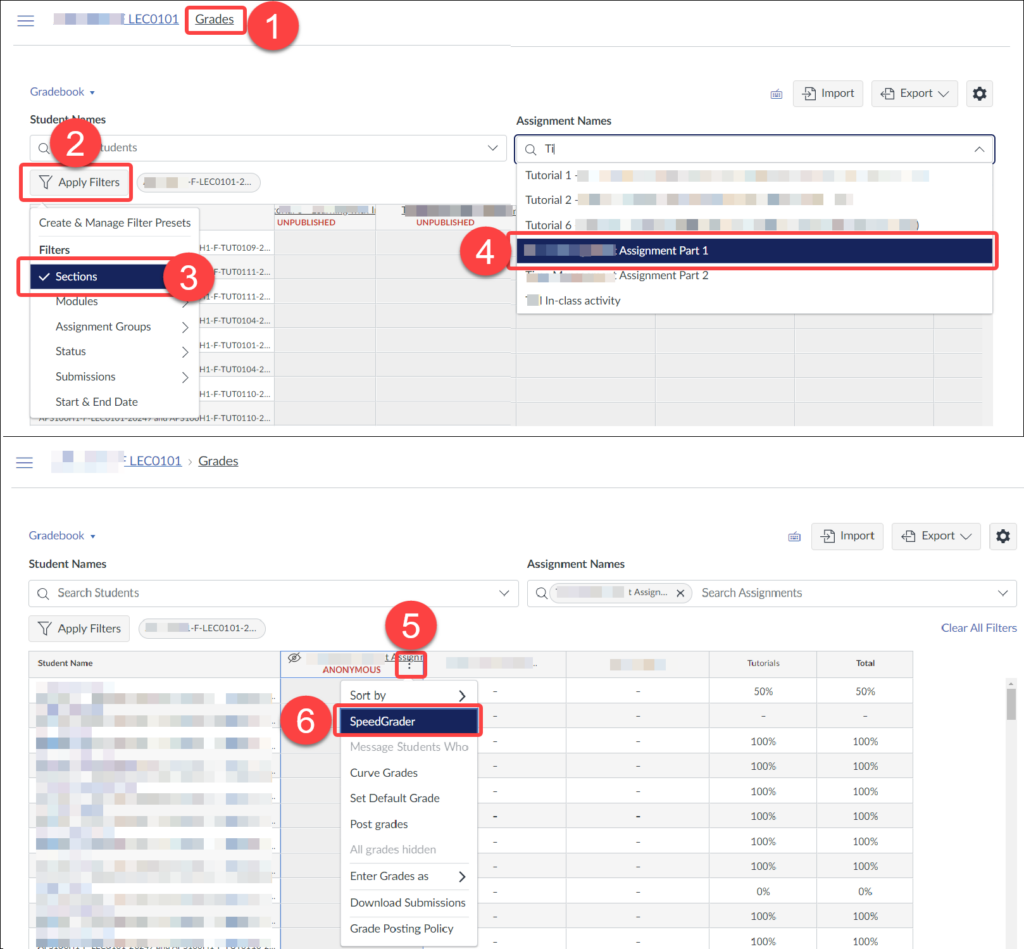Click the Total column header
1024x949 pixels.
865,664
